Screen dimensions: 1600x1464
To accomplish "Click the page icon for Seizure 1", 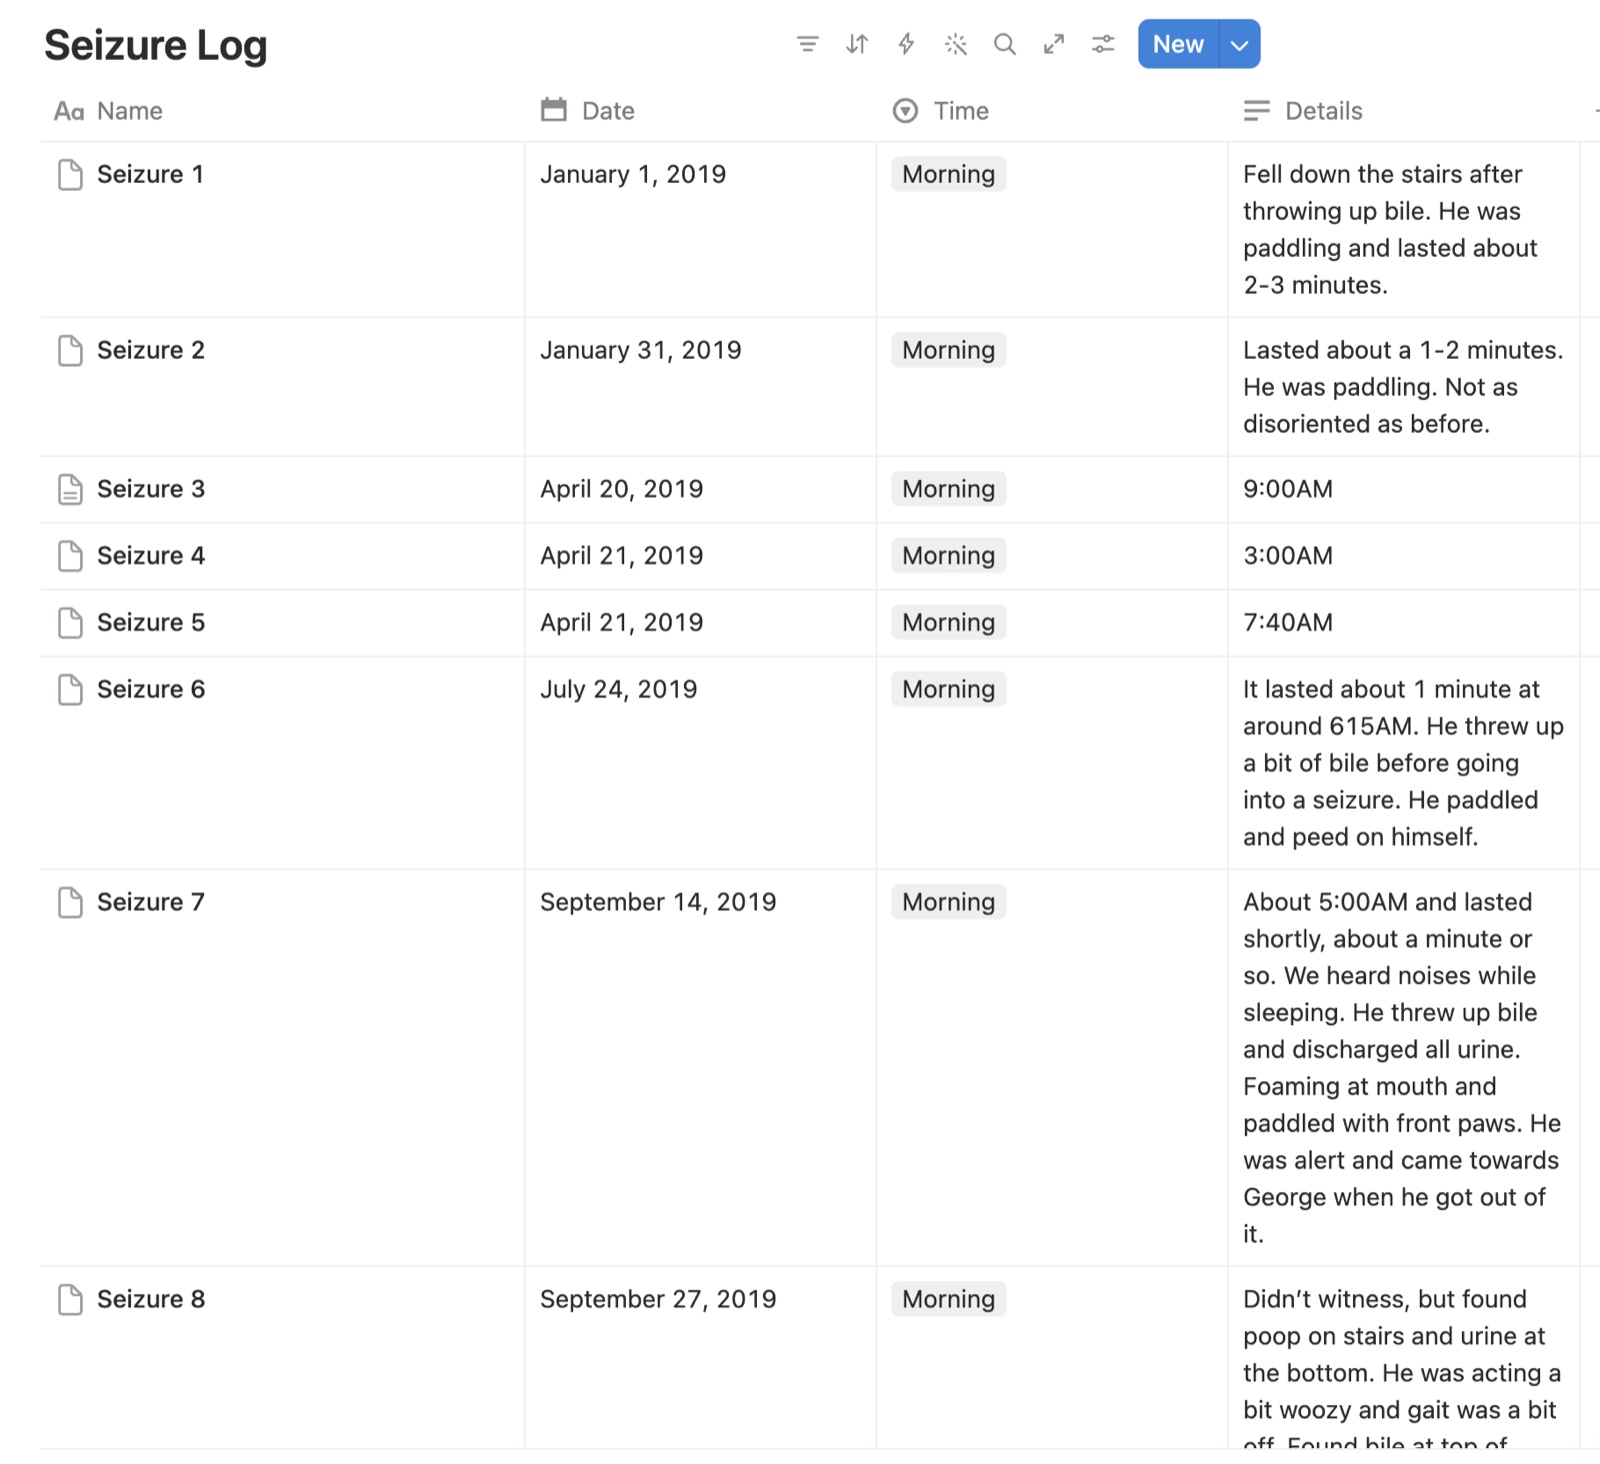I will coord(70,174).
